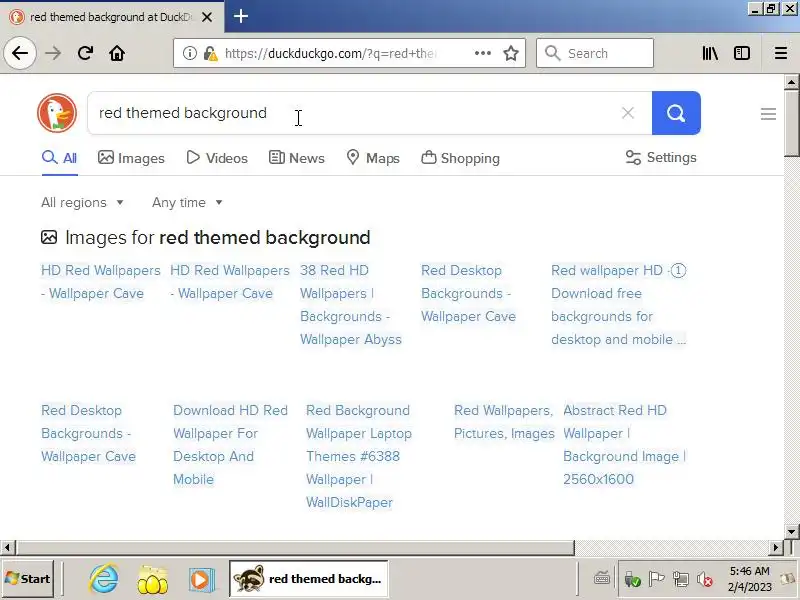Switch to the News tab
This screenshot has width=800, height=600.
point(296,158)
